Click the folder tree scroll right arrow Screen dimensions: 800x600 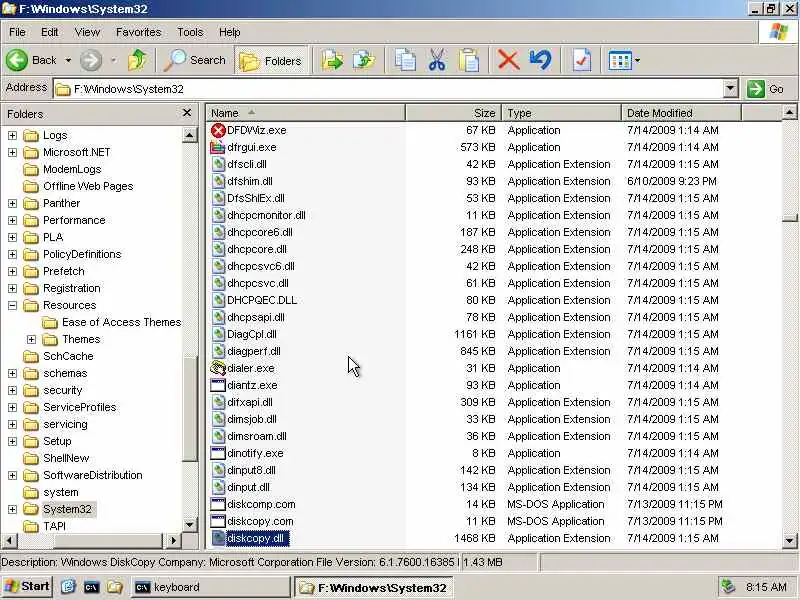pos(173,540)
